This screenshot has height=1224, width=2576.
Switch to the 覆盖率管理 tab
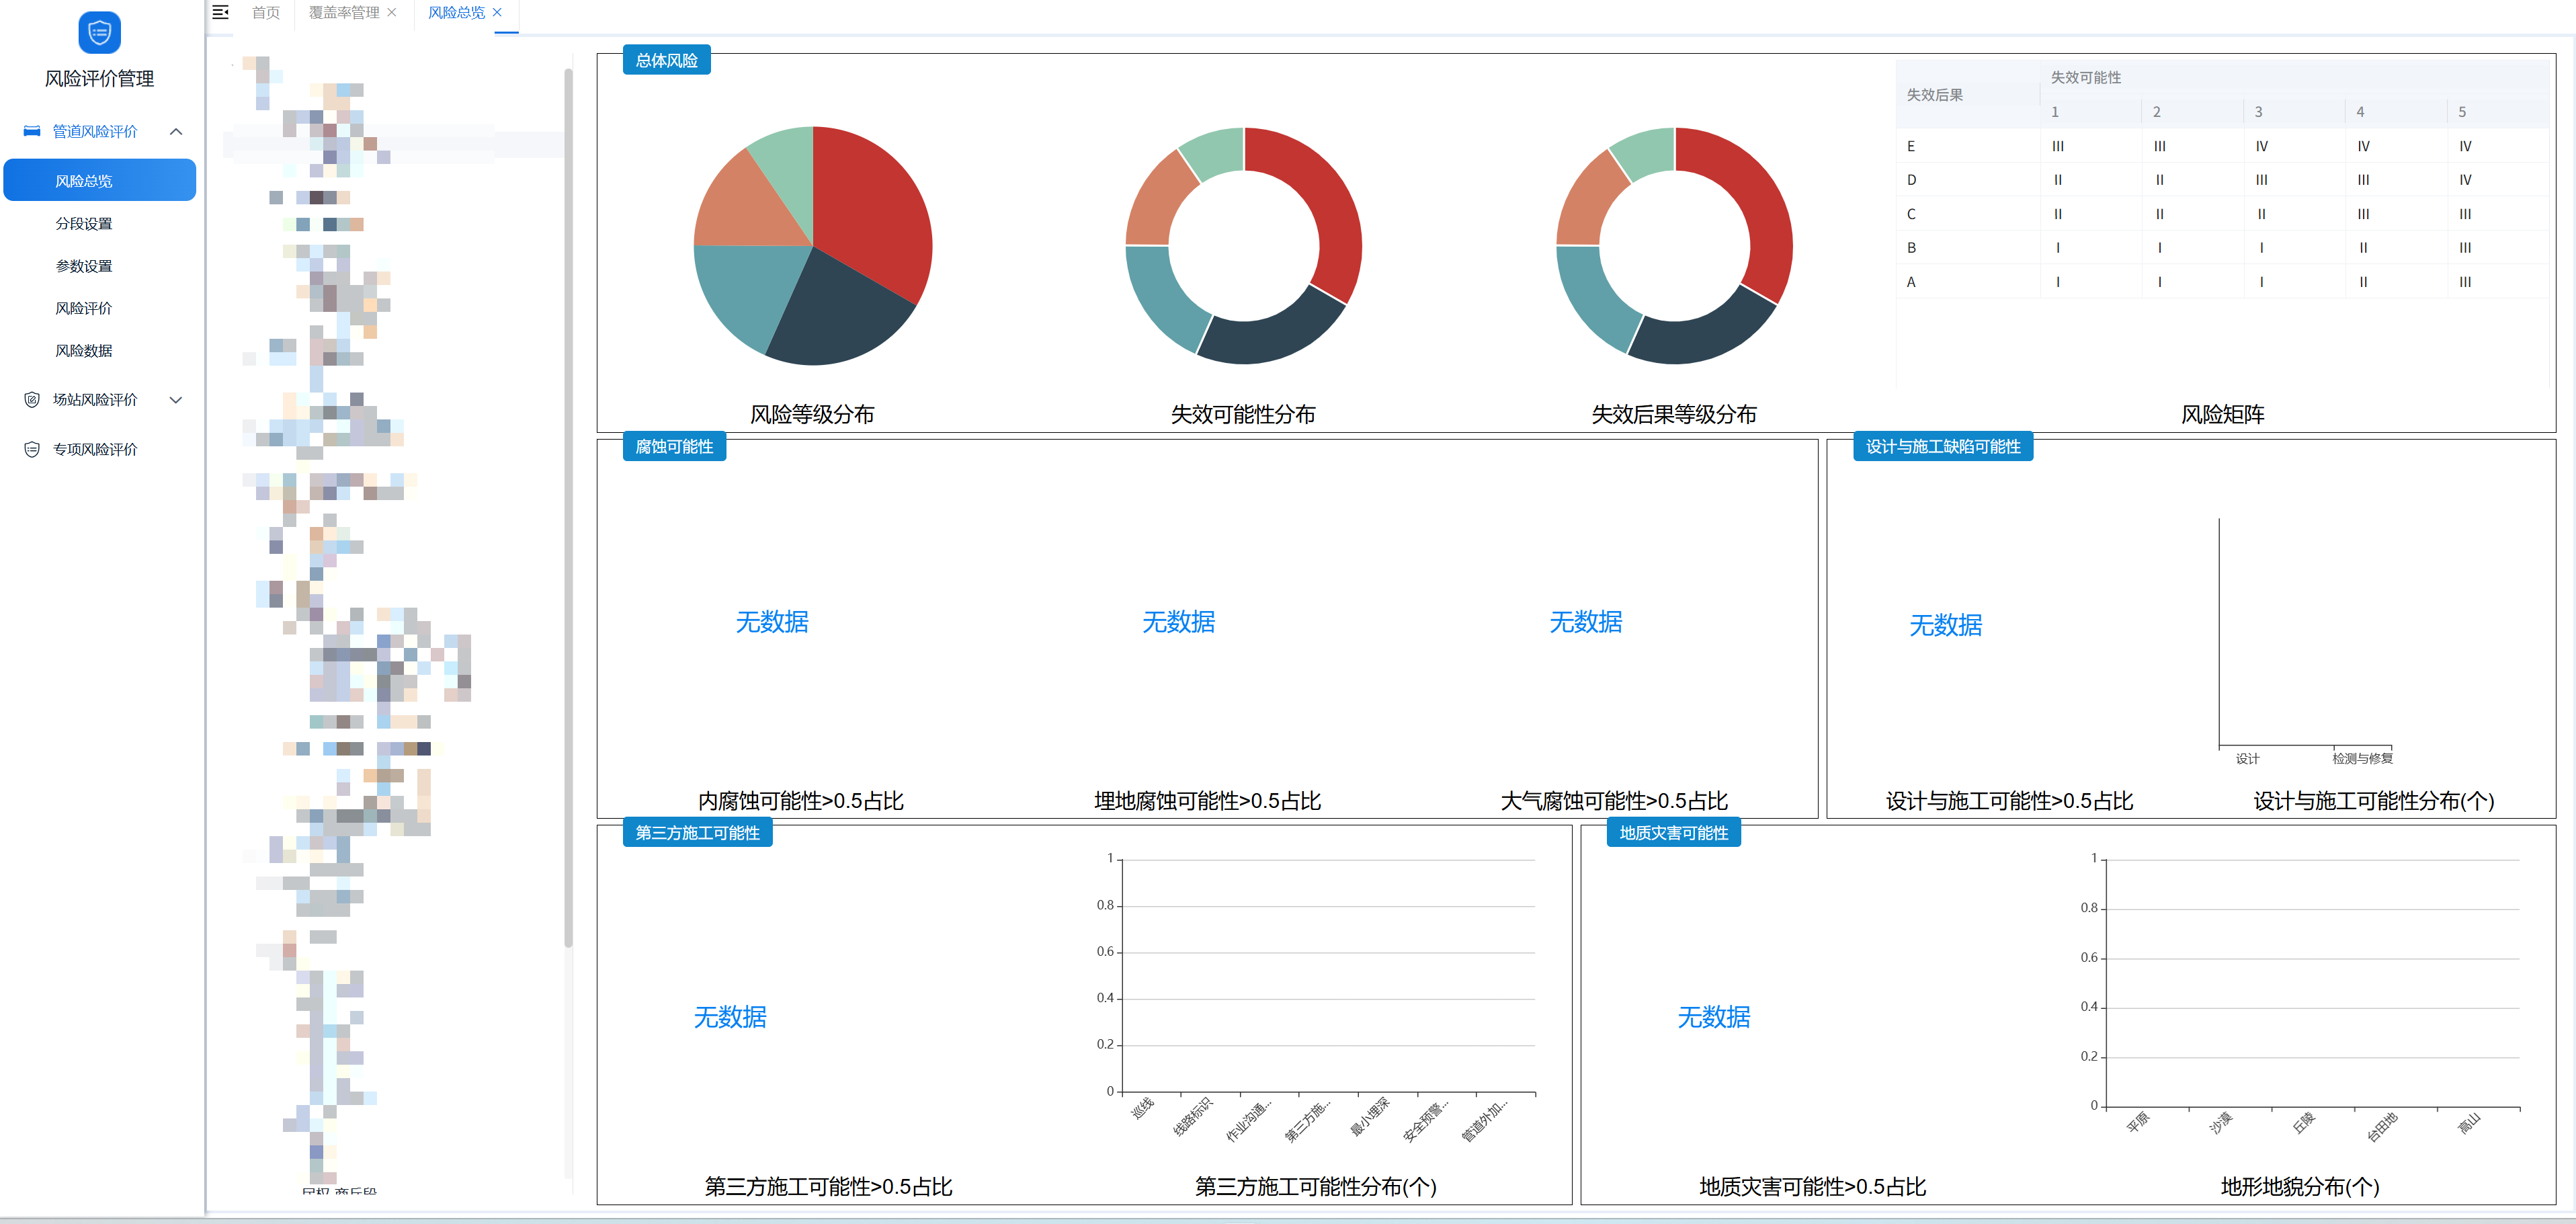(x=343, y=12)
